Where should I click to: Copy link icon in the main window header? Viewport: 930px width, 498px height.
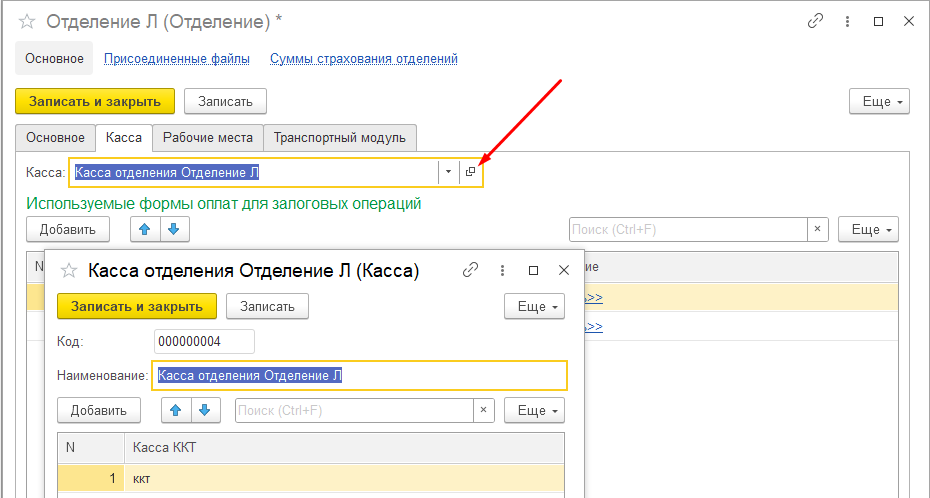[x=816, y=21]
